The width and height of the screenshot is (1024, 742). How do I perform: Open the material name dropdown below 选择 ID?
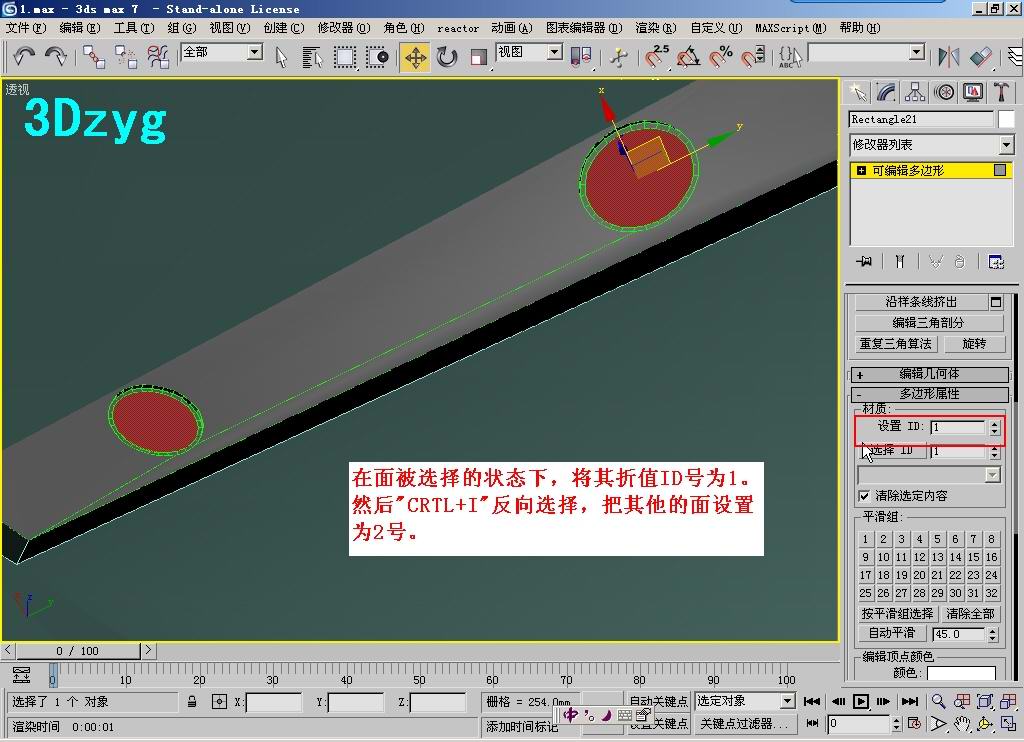[992, 475]
